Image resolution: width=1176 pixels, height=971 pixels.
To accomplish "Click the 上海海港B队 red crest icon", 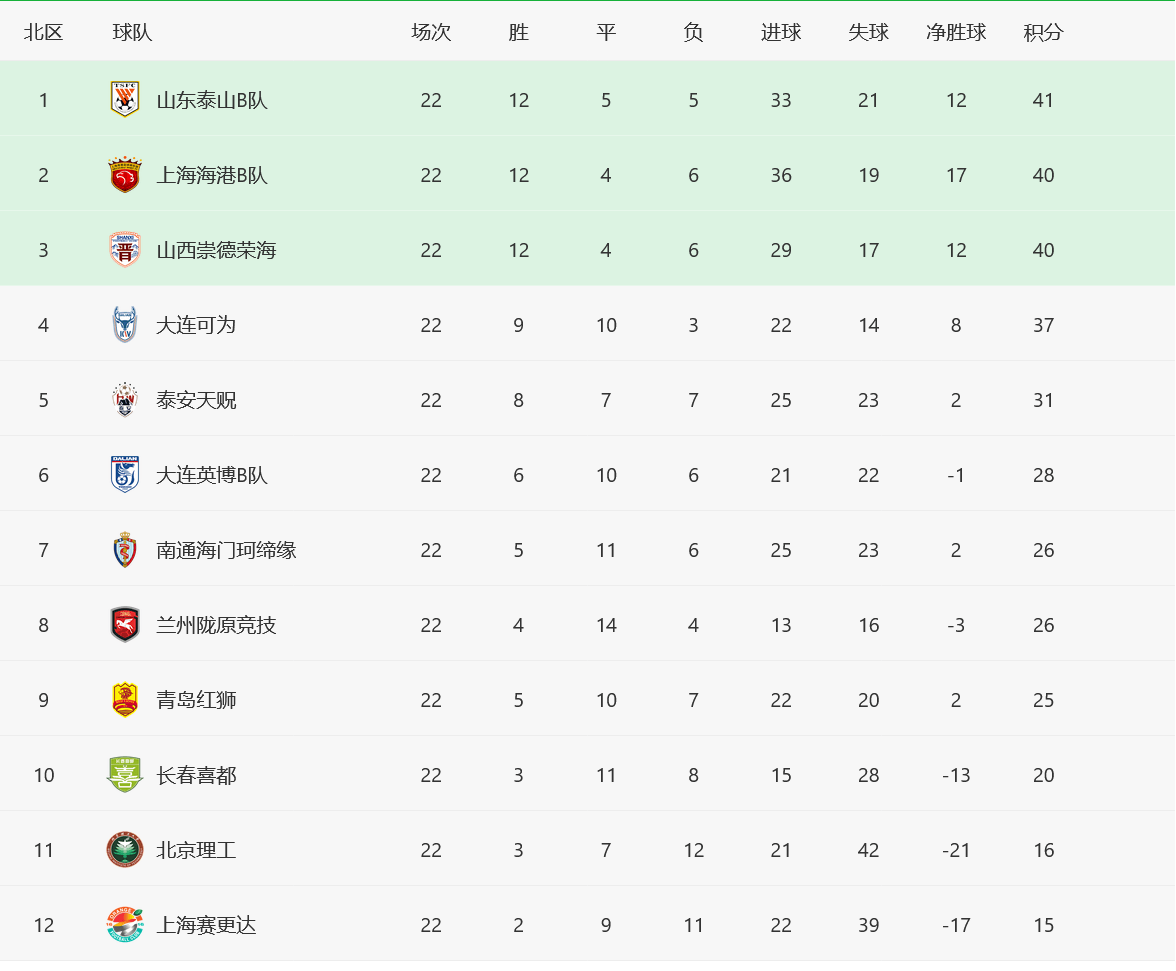I will pos(124,175).
